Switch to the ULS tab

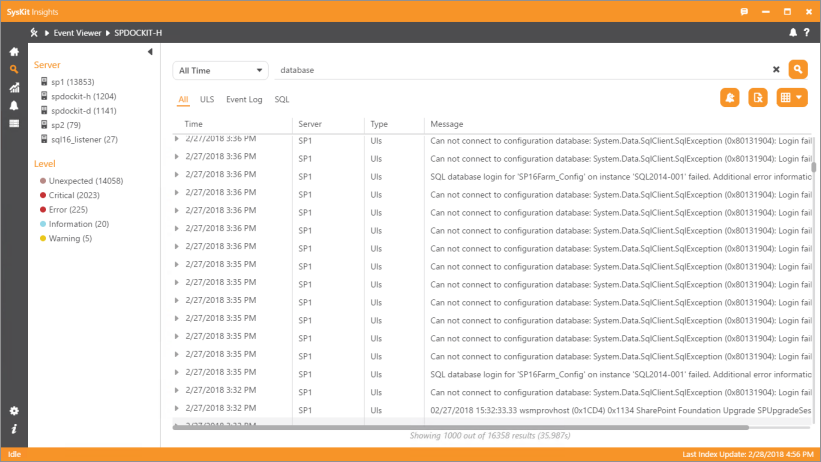(207, 100)
